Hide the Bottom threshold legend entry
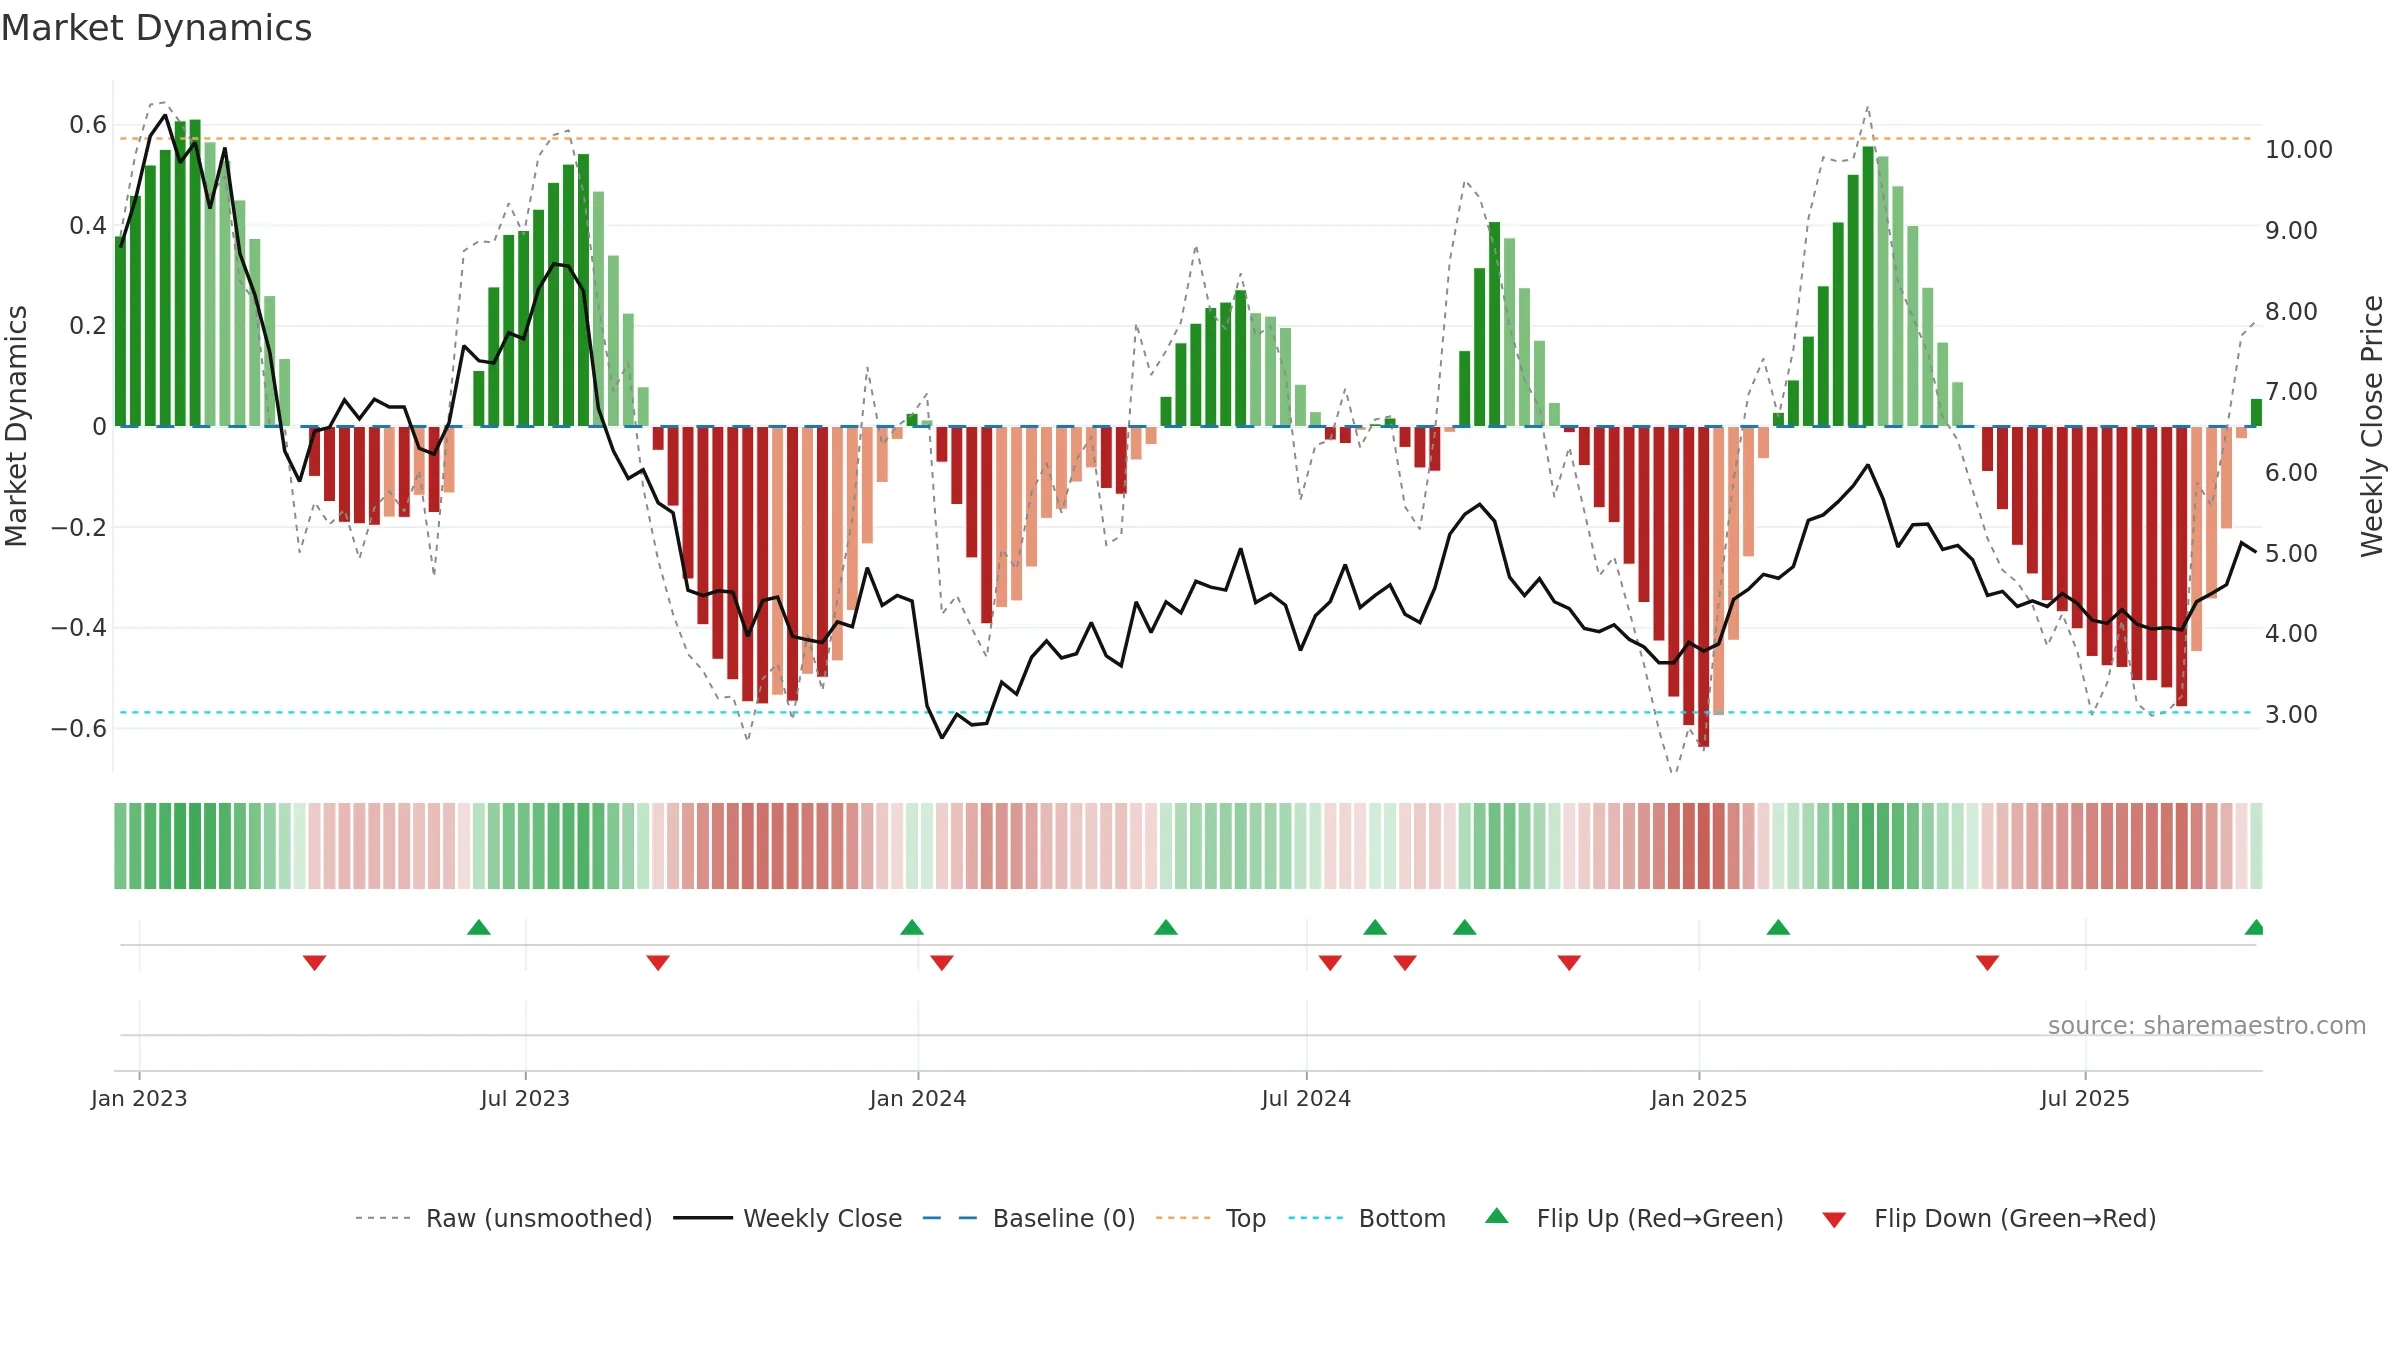Viewport: 2400px width, 1350px height. click(x=1367, y=1218)
